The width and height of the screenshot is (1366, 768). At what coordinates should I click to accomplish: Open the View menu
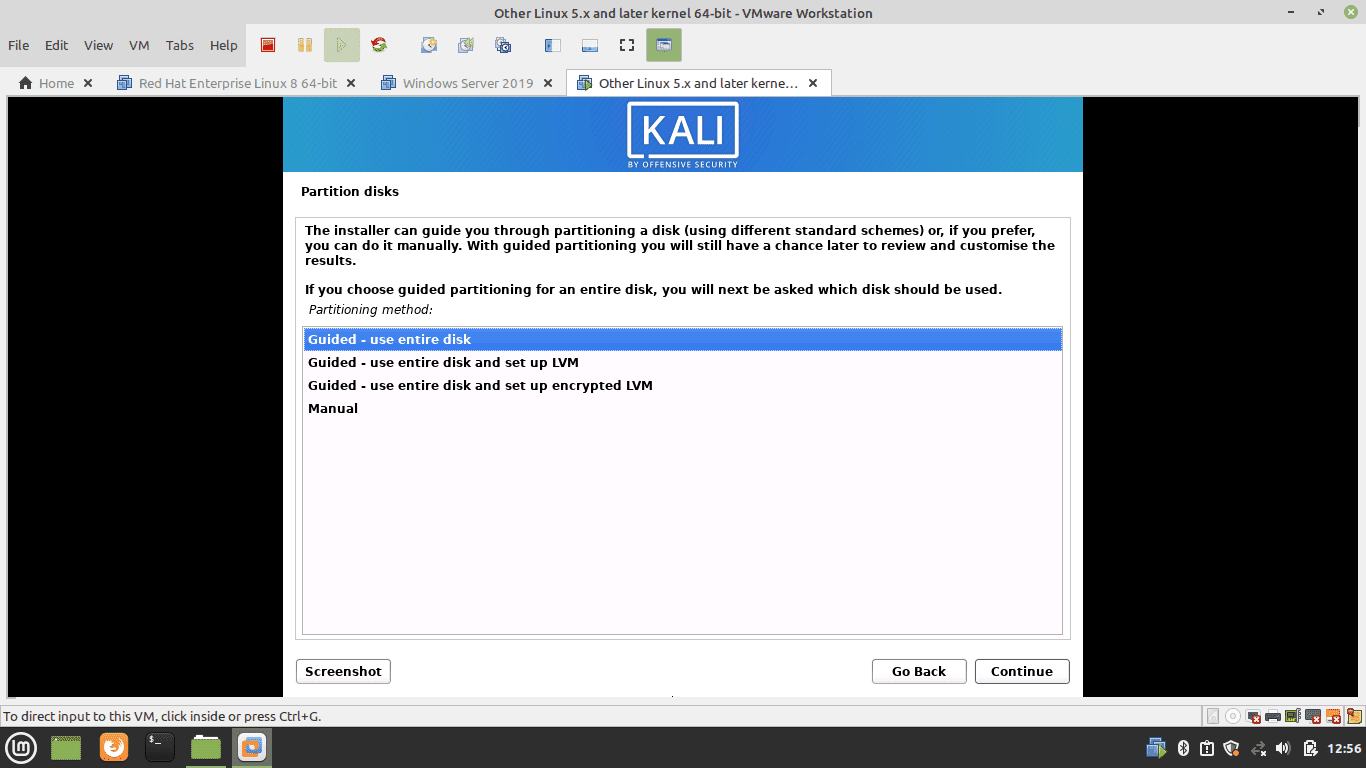(99, 45)
